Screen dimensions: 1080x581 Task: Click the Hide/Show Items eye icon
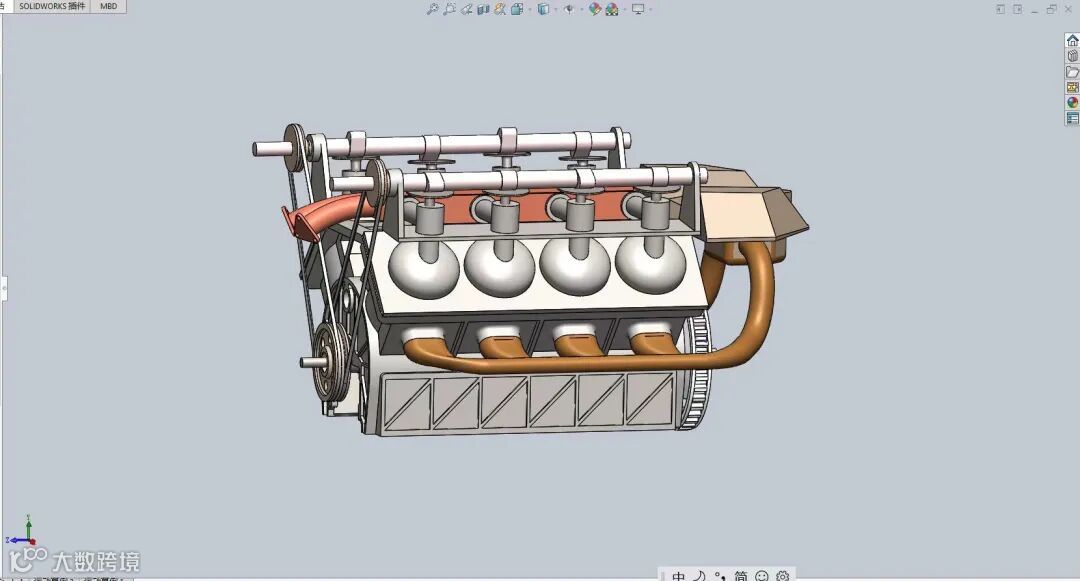[x=569, y=9]
